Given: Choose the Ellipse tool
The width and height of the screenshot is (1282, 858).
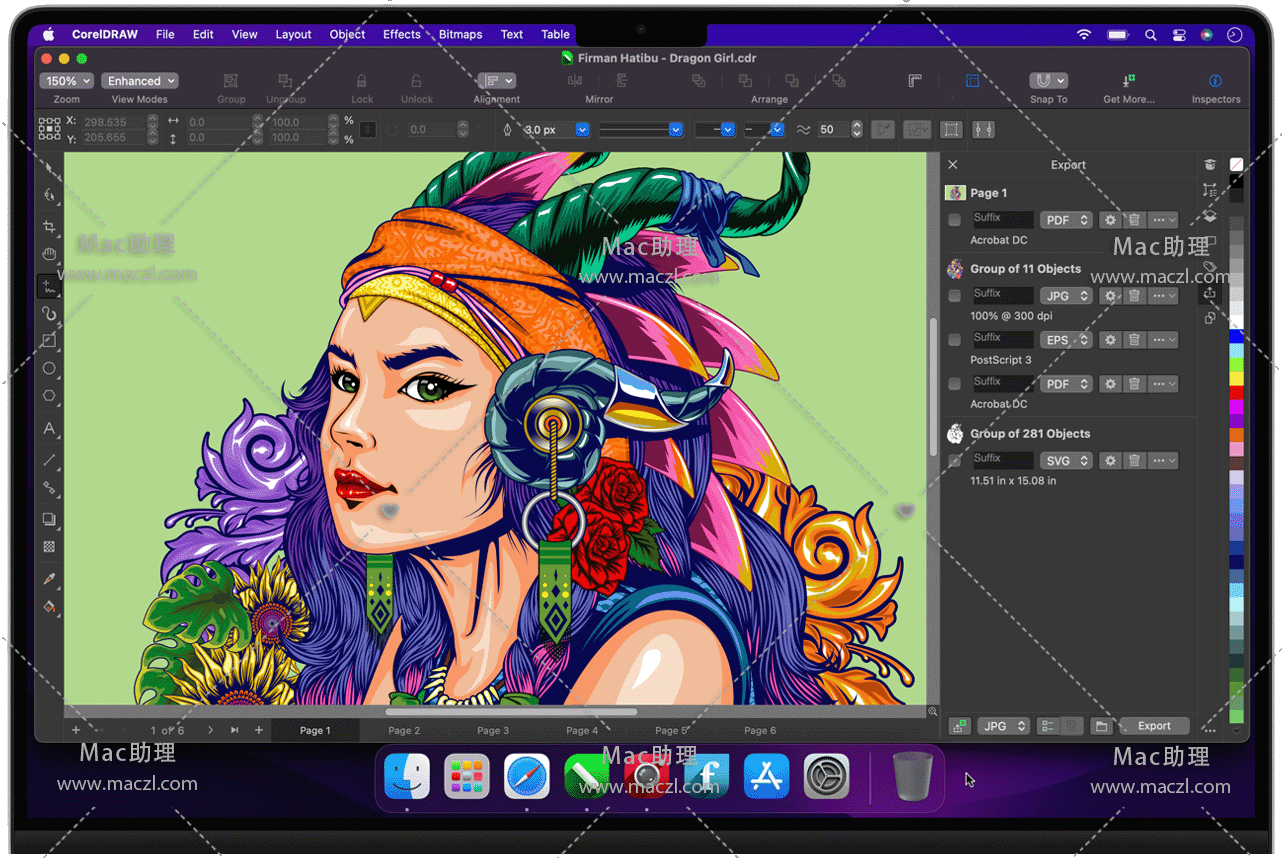Looking at the screenshot, I should [49, 368].
